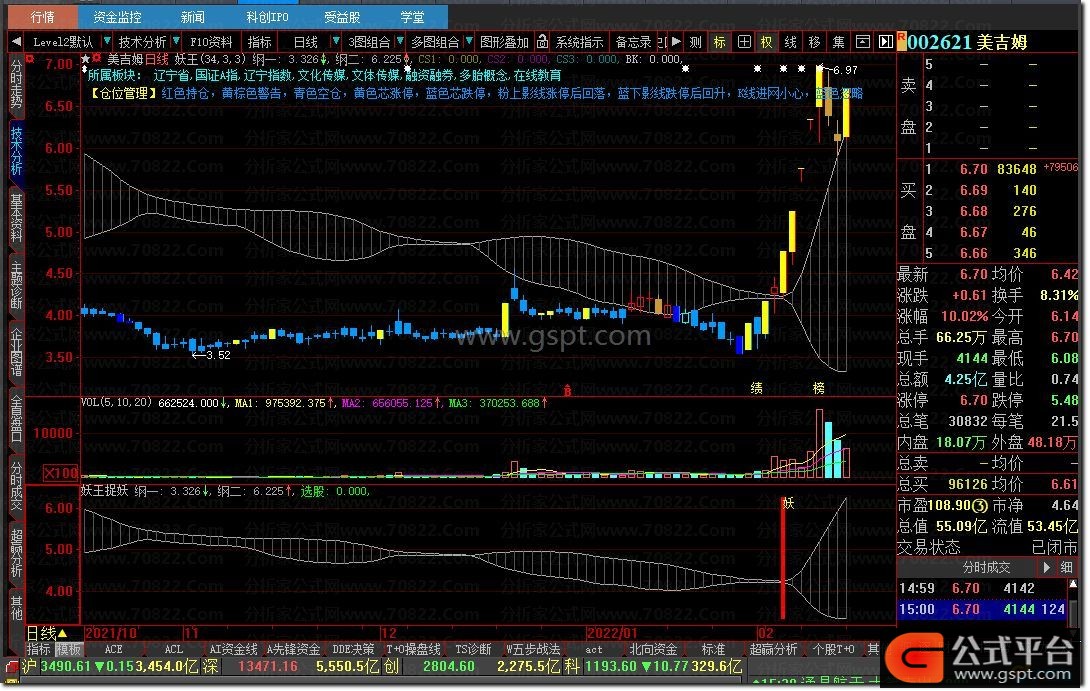1090x691 pixels.
Task: Select the 超赢分析 sidebar tab
Action: point(16,553)
